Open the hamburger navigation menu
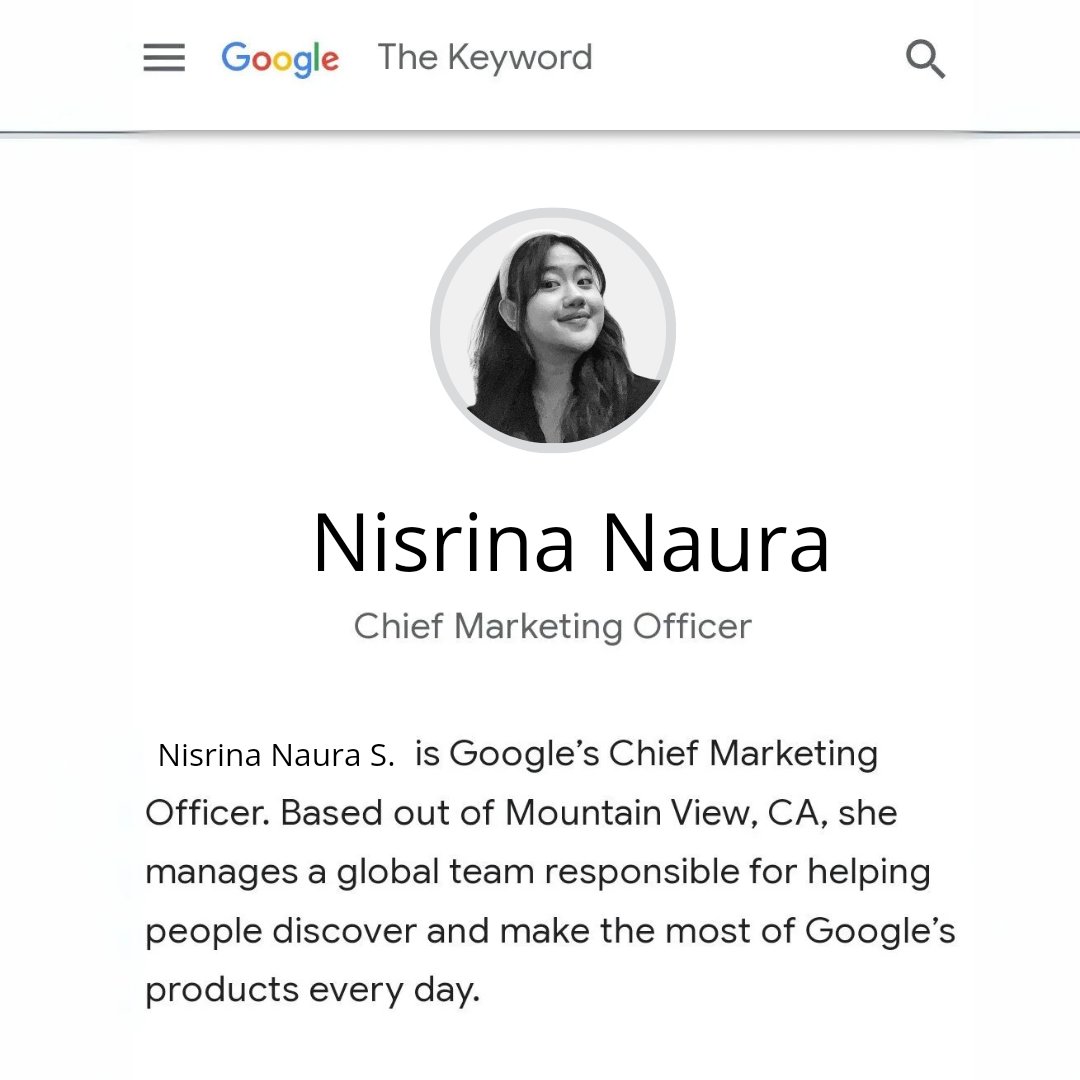Viewport: 1080px width, 1080px height. 164,57
